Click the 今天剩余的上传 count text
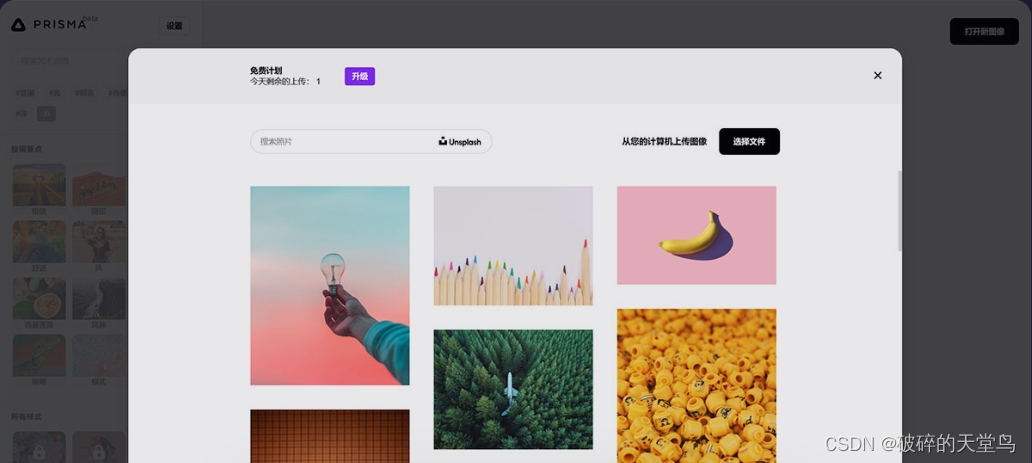The height and width of the screenshot is (463, 1032). click(x=285, y=82)
